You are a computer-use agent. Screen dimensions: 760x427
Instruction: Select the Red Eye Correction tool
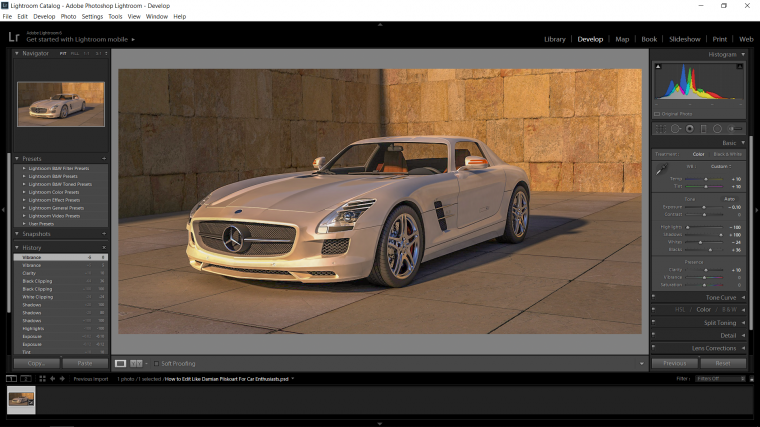tap(690, 129)
